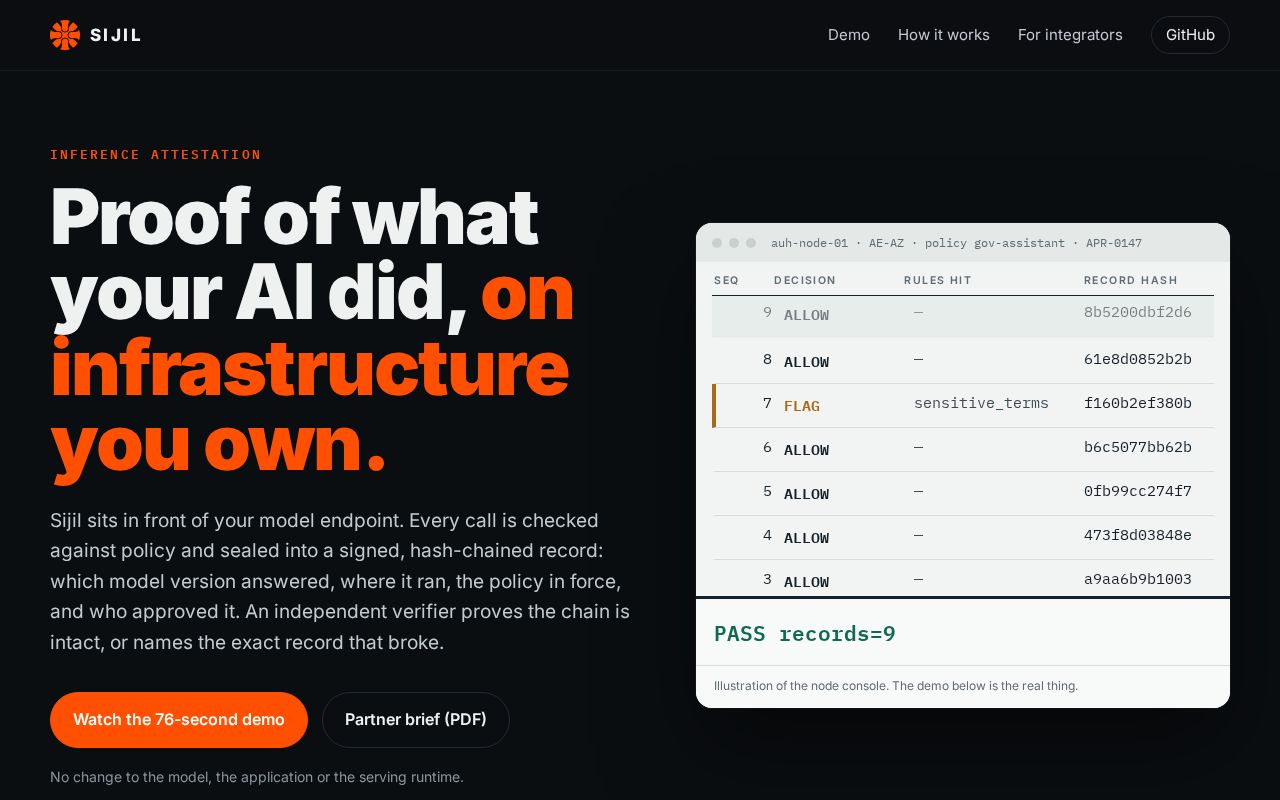This screenshot has width=1280, height=800.
Task: Click record hash b6c5077bb62b
Action: click(1138, 447)
